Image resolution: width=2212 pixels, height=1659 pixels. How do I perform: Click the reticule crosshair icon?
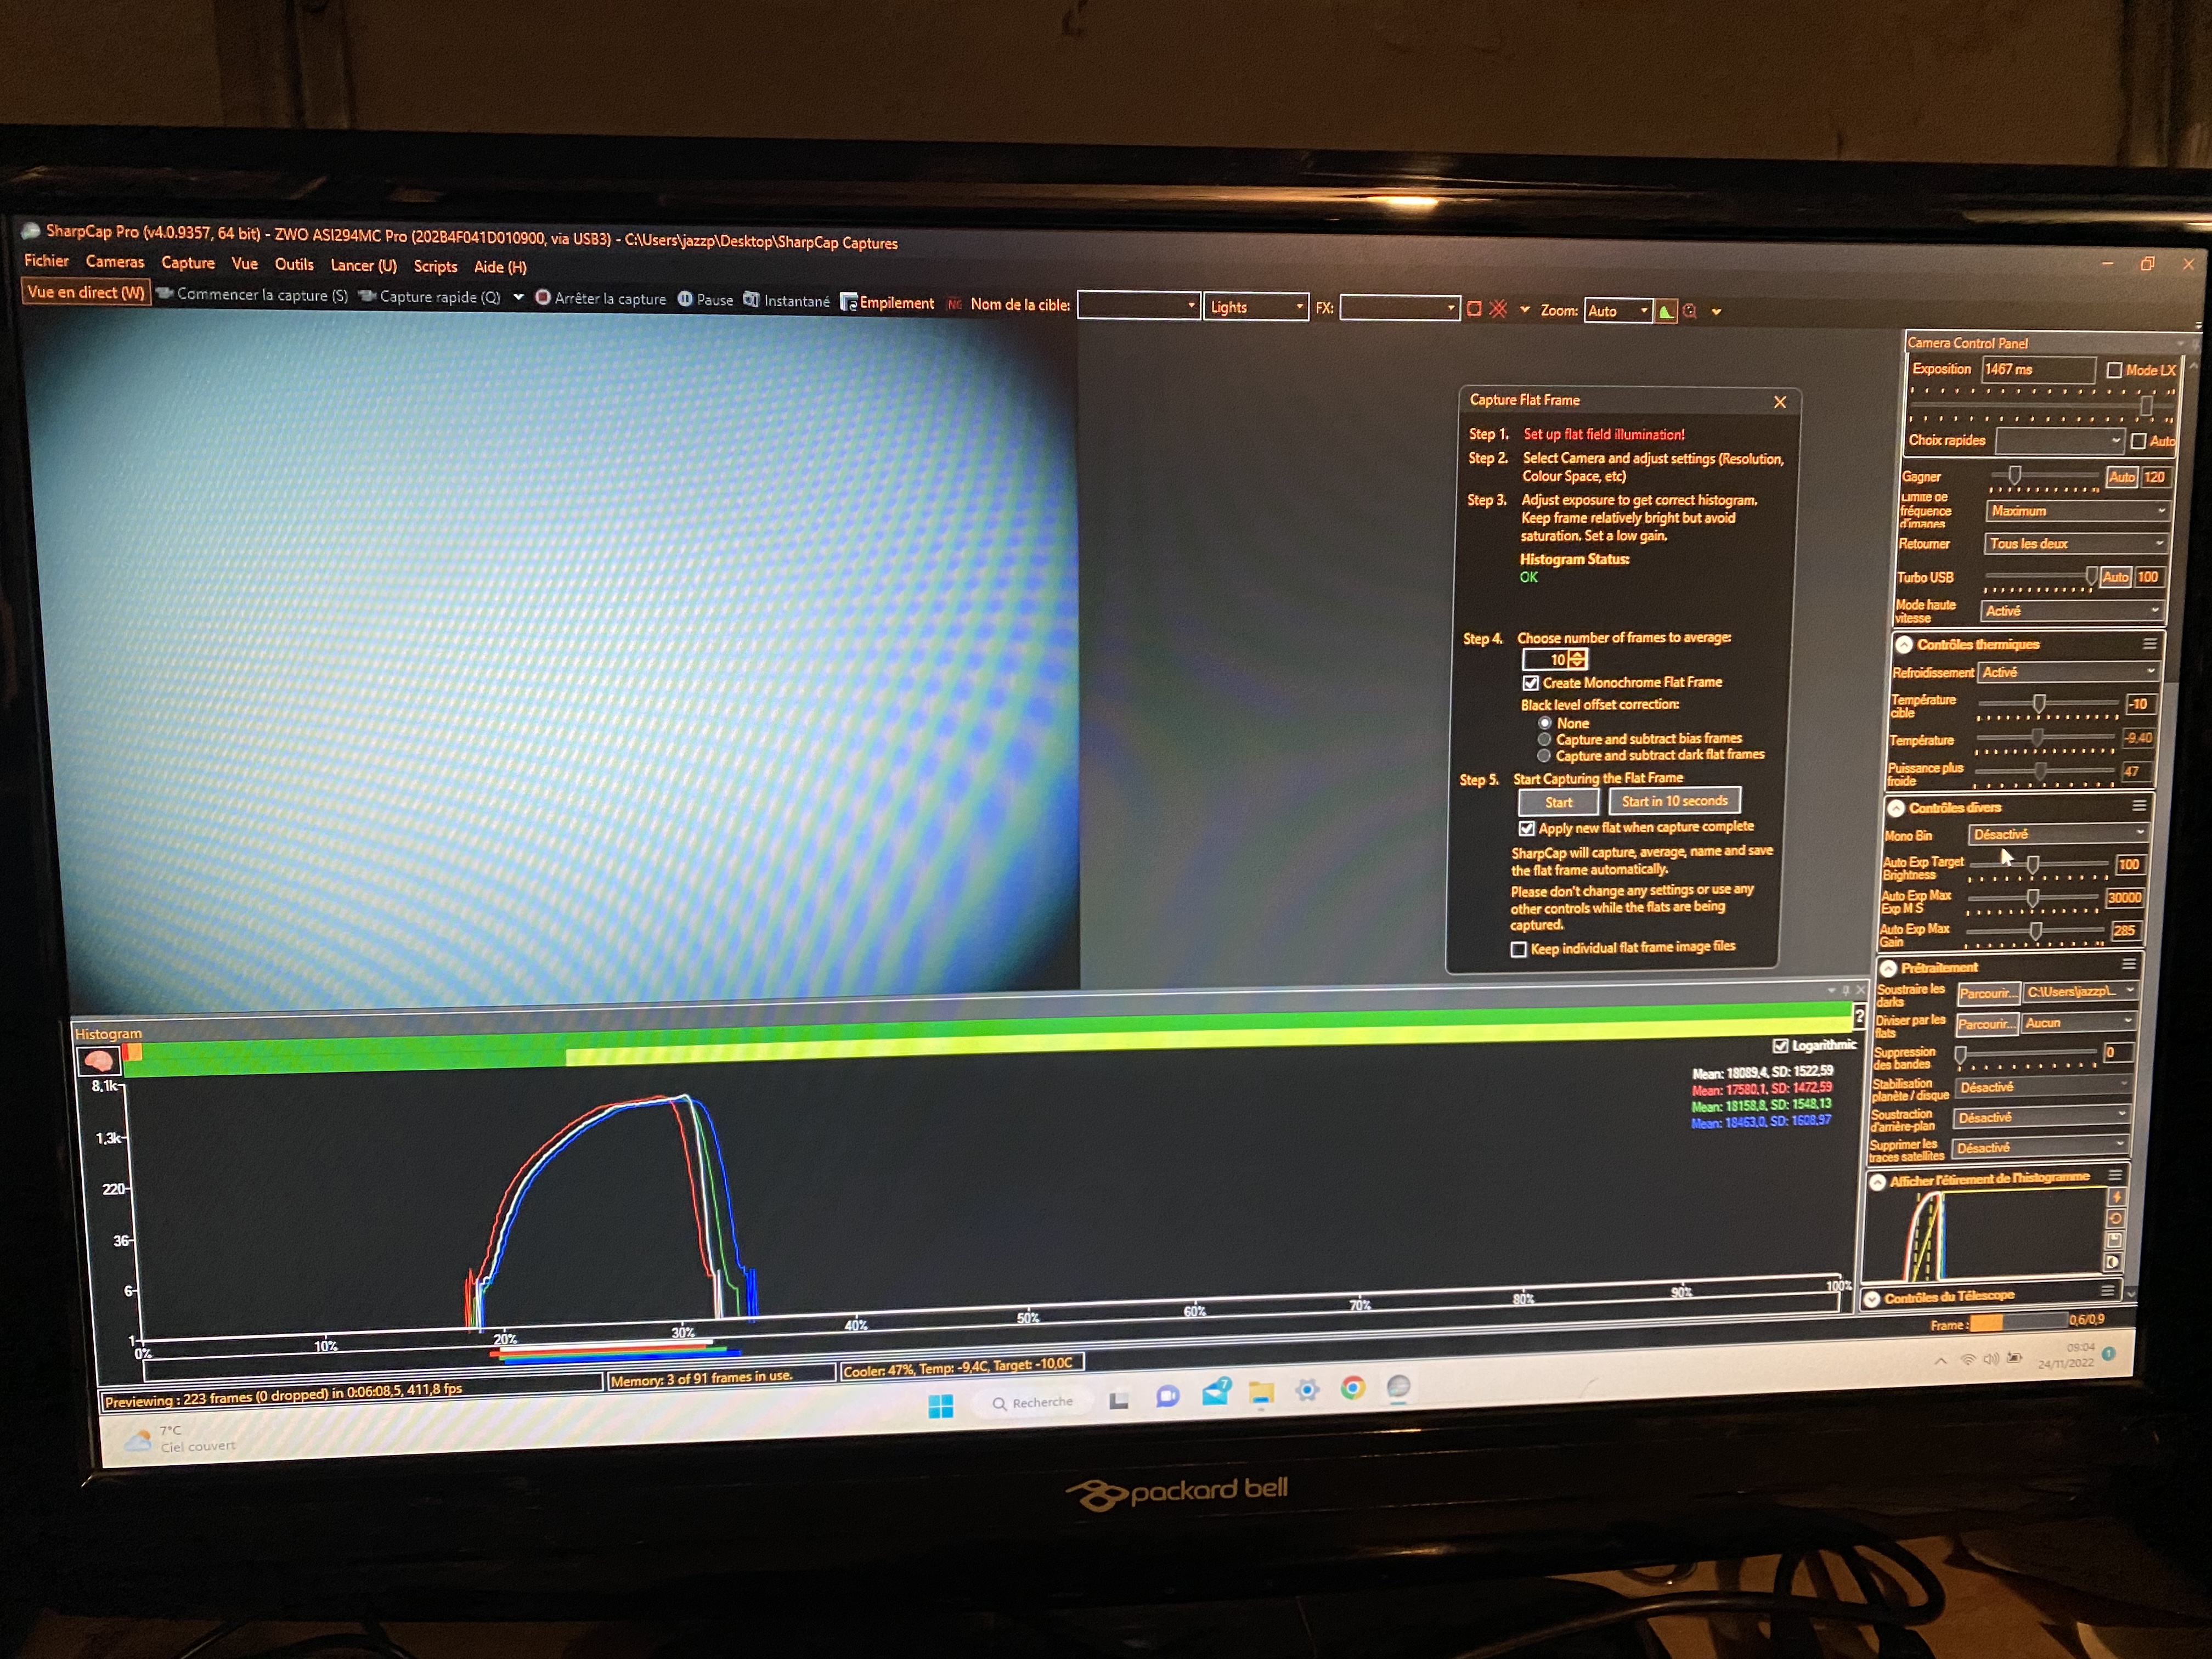(x=1498, y=309)
